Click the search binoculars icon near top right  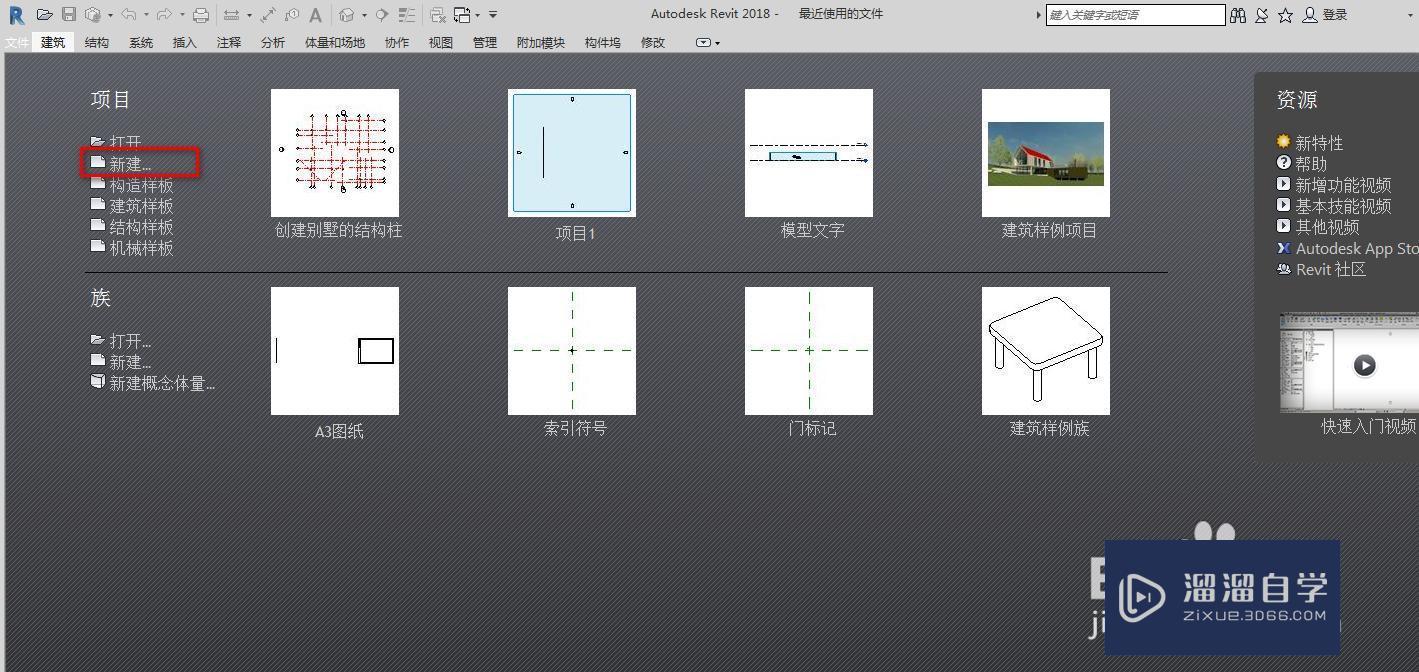click(1238, 14)
